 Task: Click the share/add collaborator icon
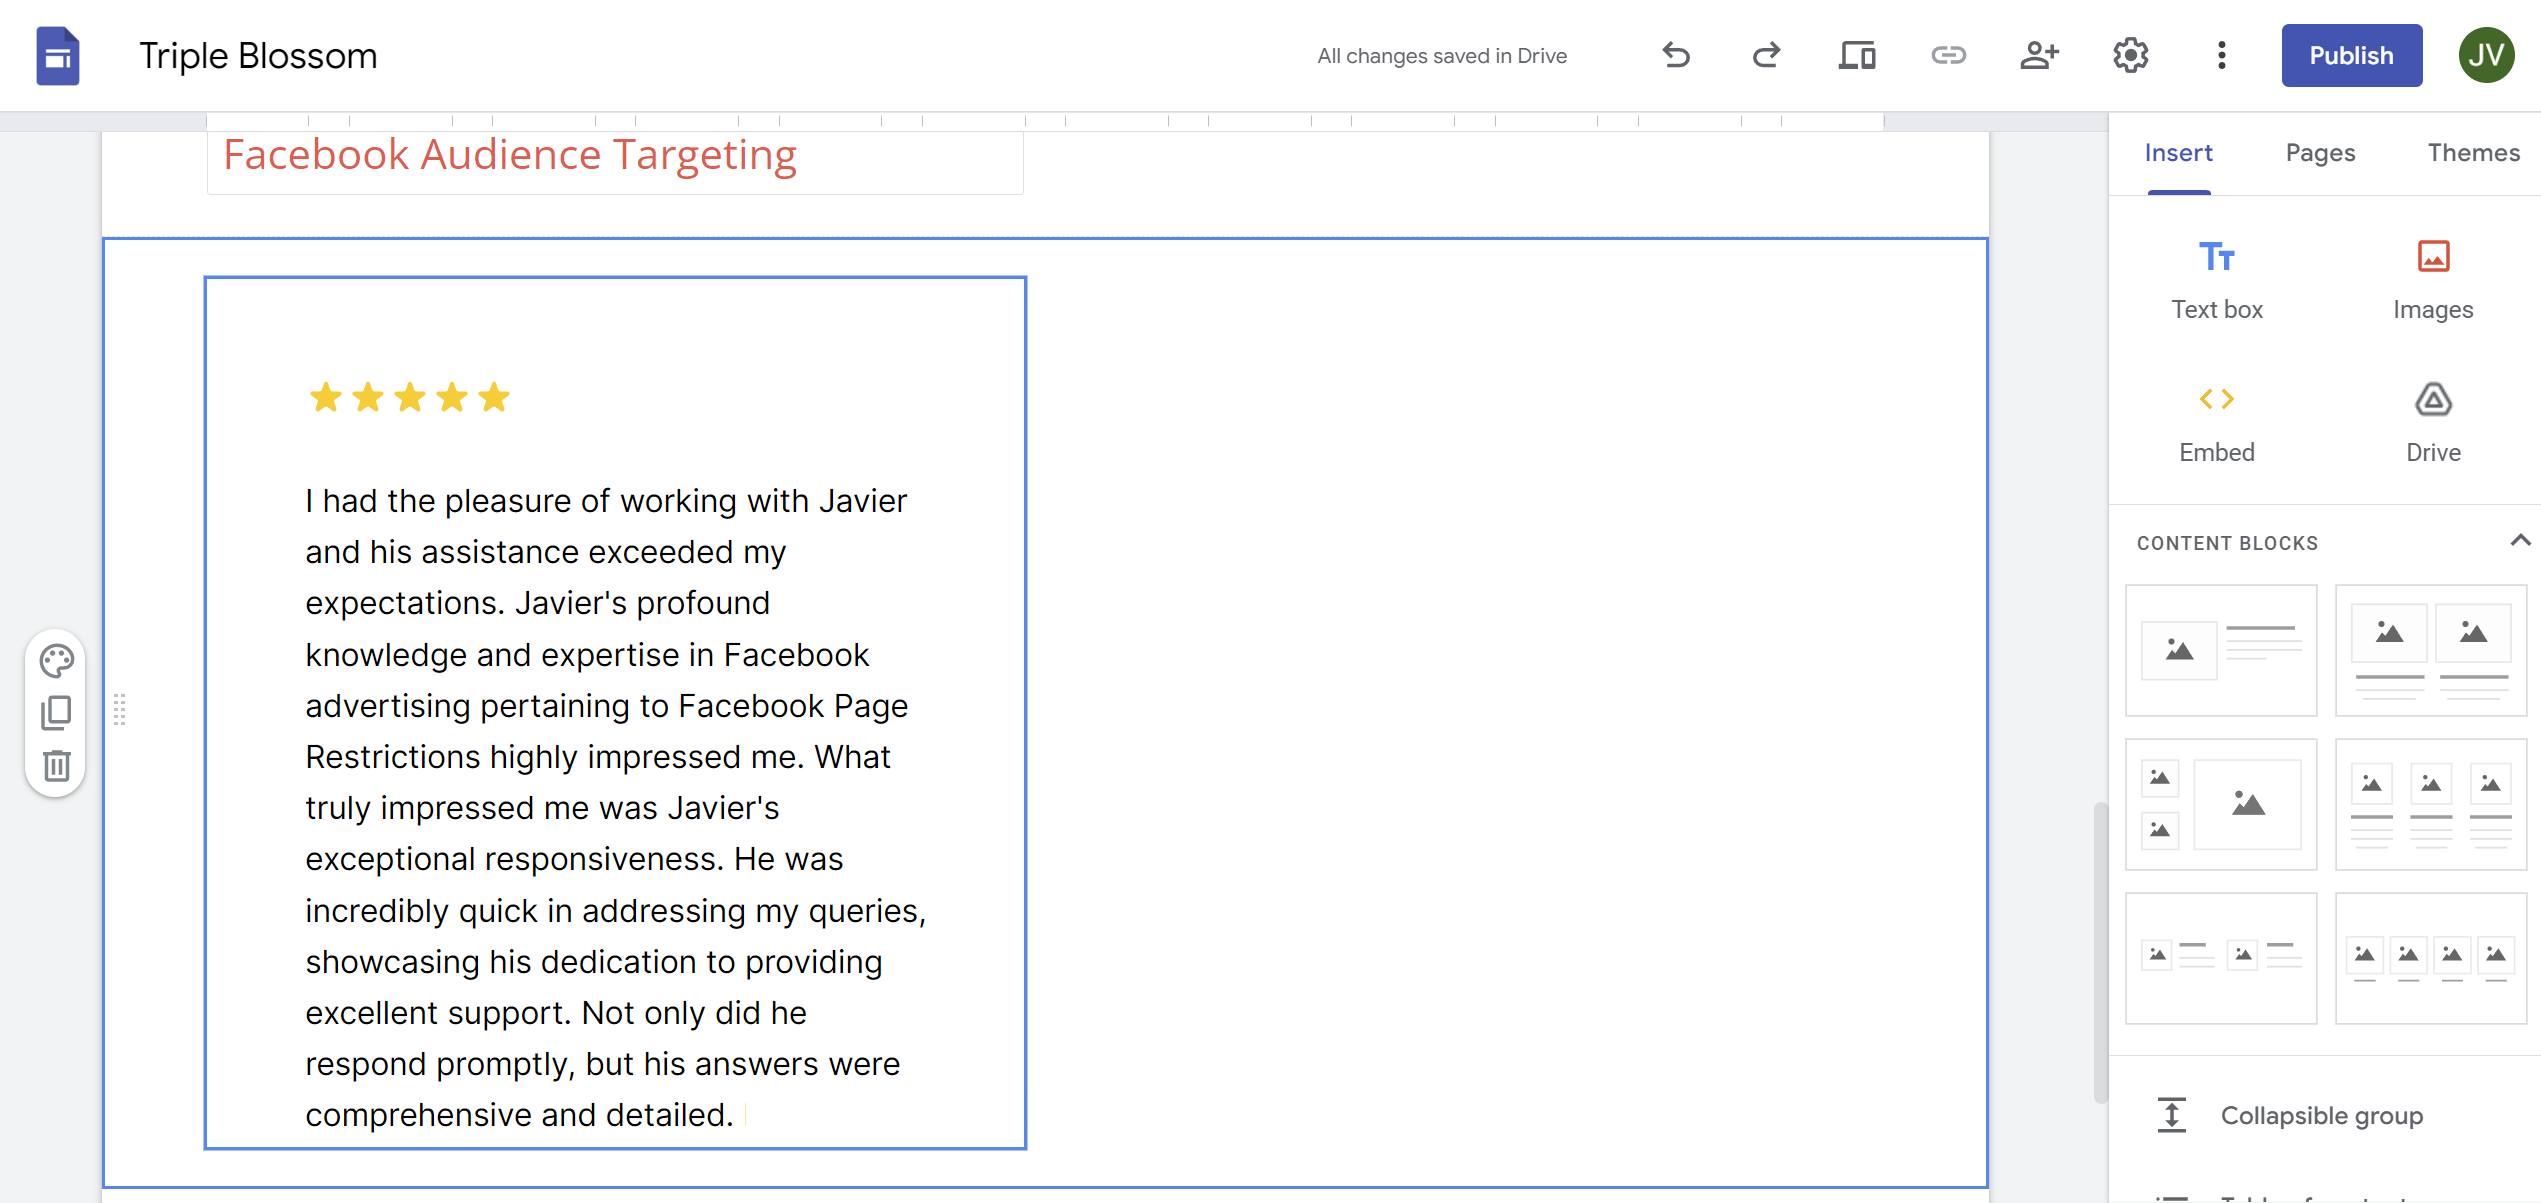pos(2039,55)
